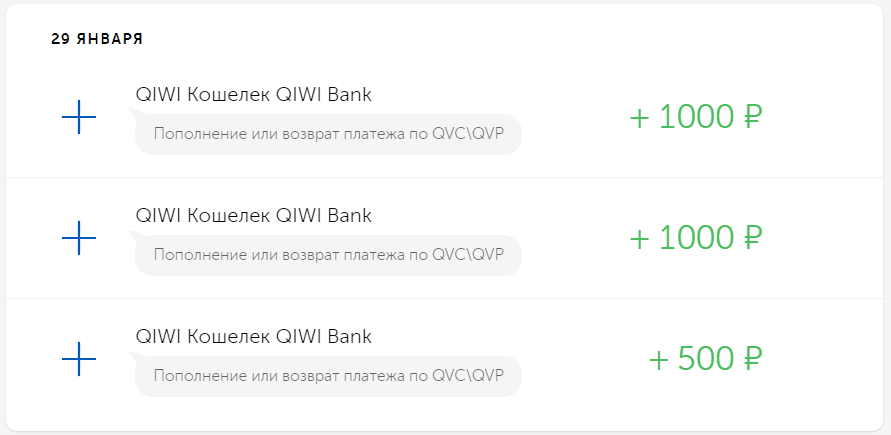Select the second transaction's gray comment bubble
The height and width of the screenshot is (435, 891).
pos(328,255)
